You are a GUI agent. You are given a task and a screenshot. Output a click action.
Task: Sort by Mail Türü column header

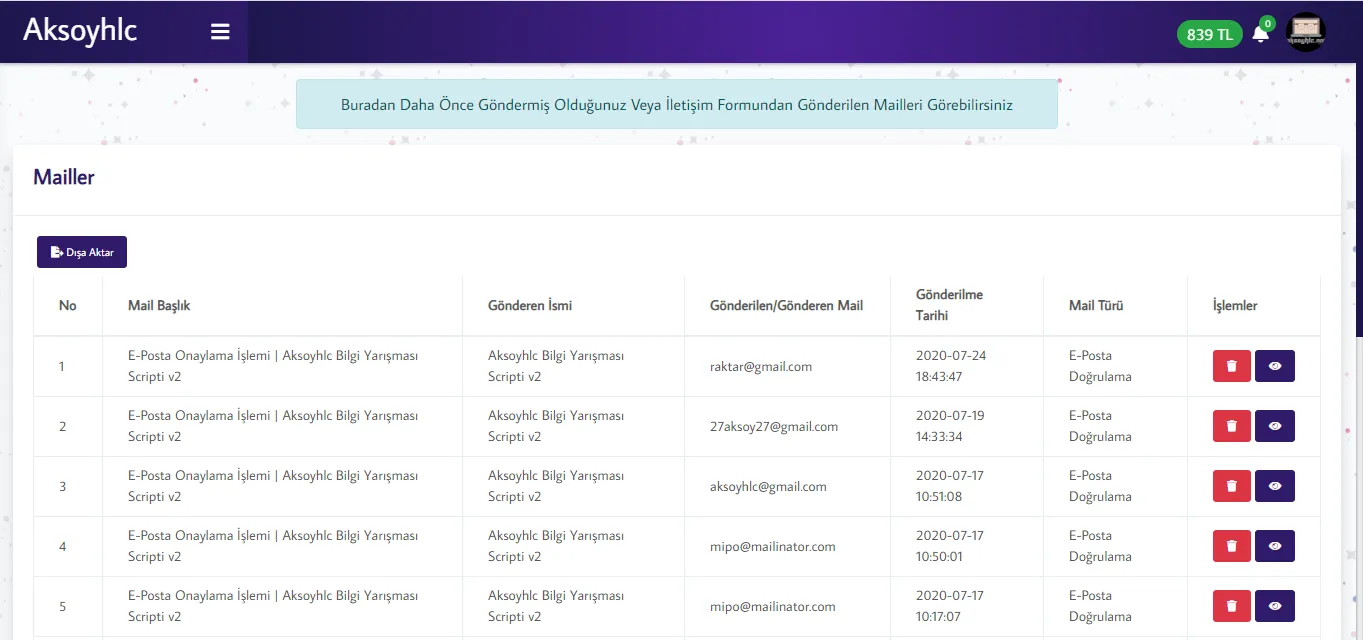tap(1115, 305)
